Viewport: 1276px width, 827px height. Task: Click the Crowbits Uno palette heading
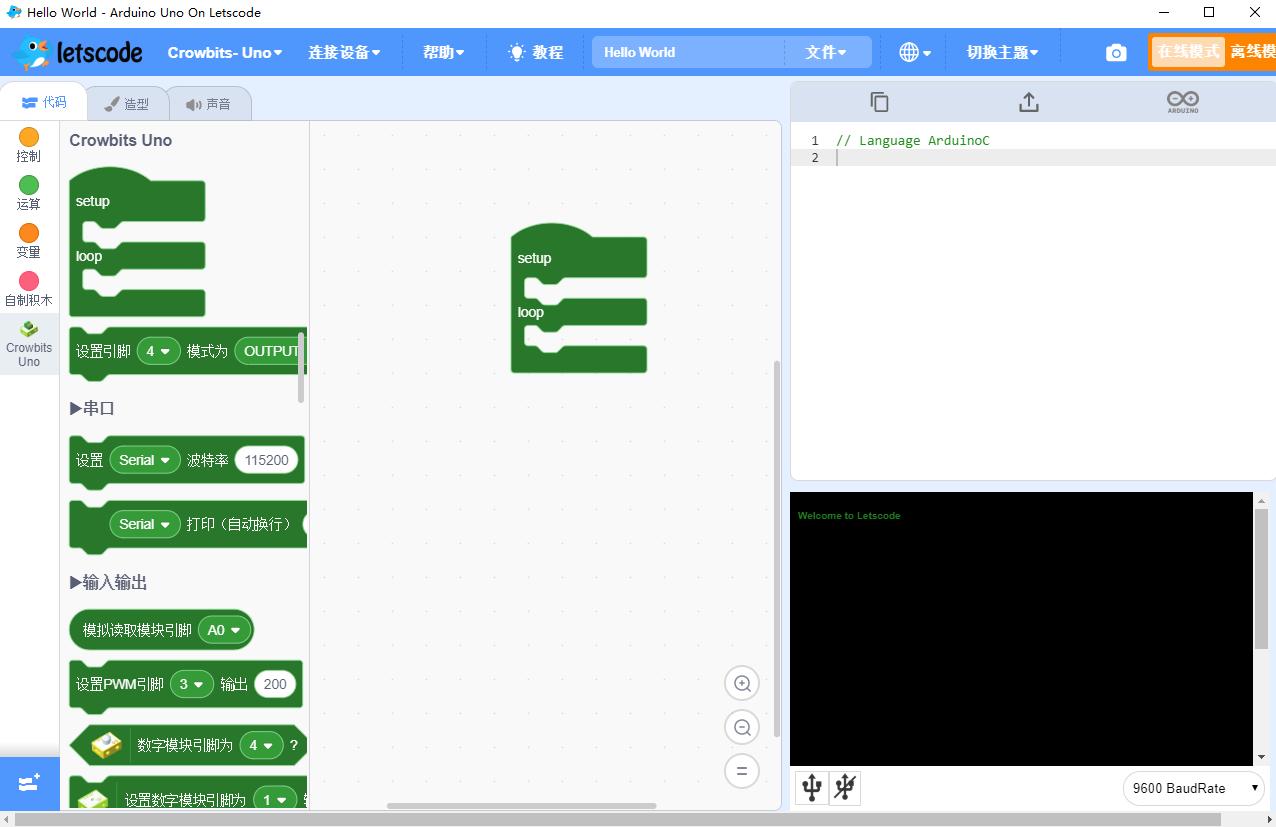pyautogui.click(x=120, y=140)
